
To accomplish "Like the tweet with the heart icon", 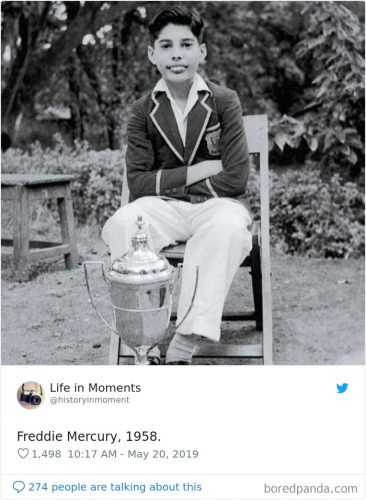I will [x=23, y=453].
